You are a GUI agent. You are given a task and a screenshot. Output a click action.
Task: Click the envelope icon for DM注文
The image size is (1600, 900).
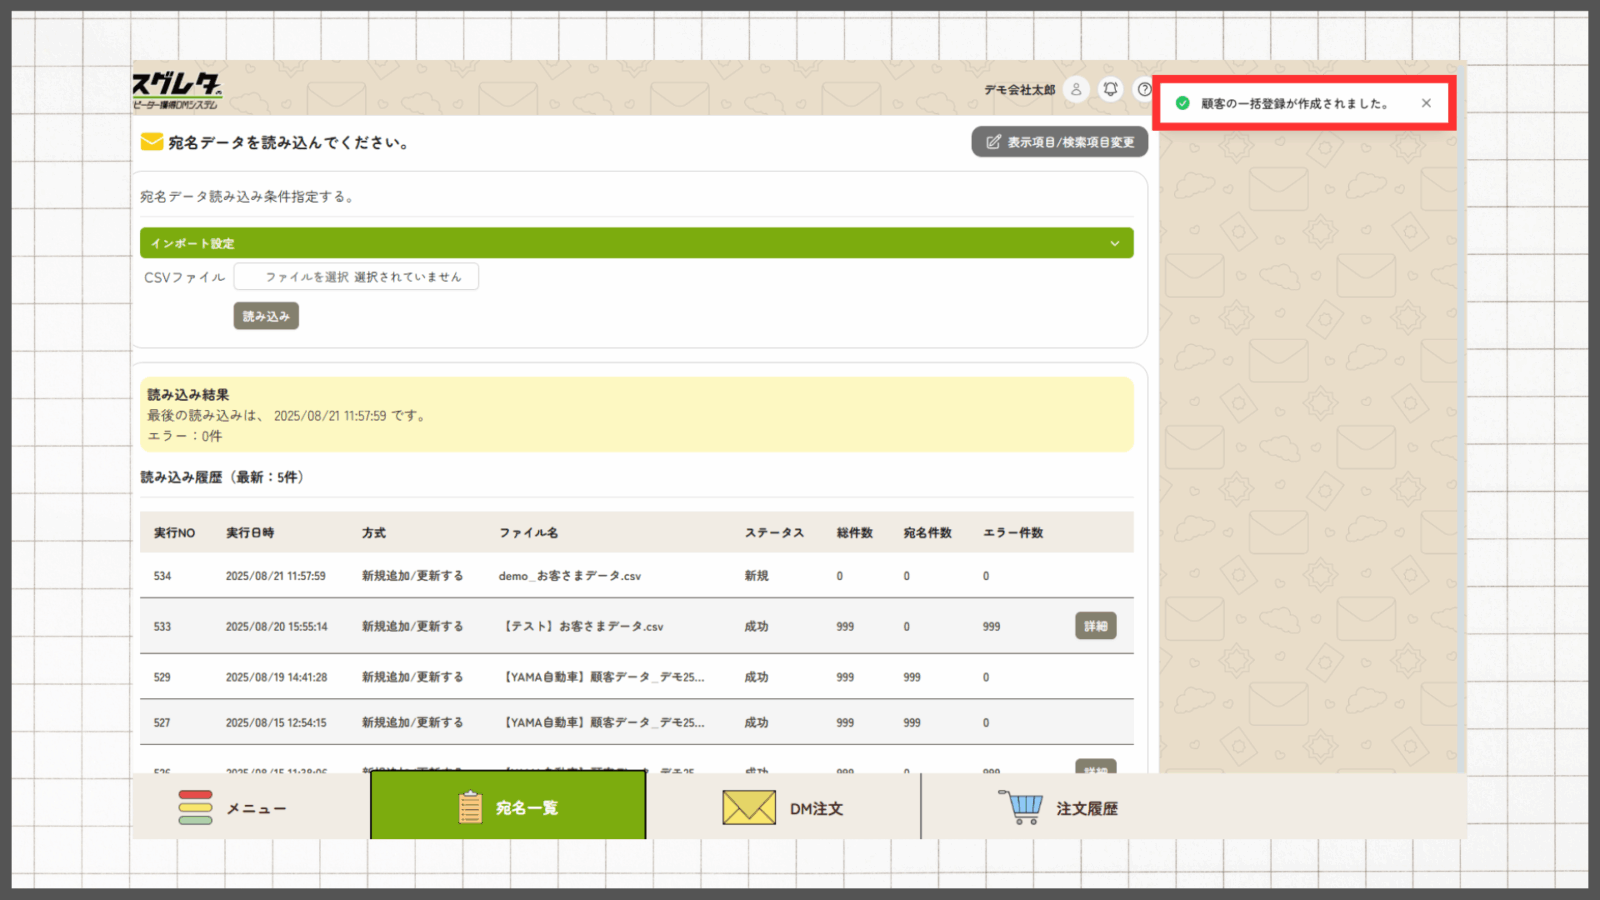pyautogui.click(x=749, y=808)
